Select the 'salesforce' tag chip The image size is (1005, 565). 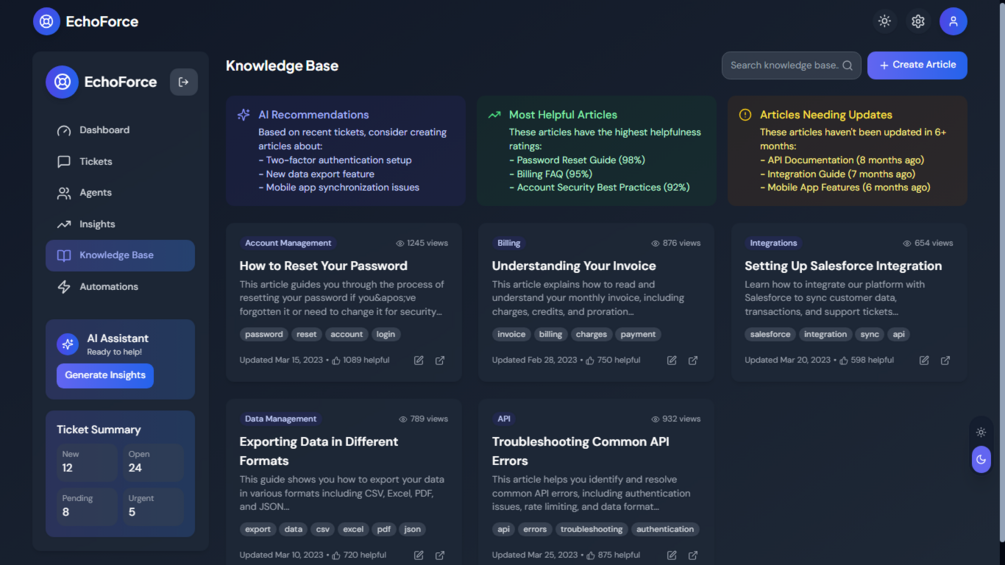pyautogui.click(x=770, y=334)
